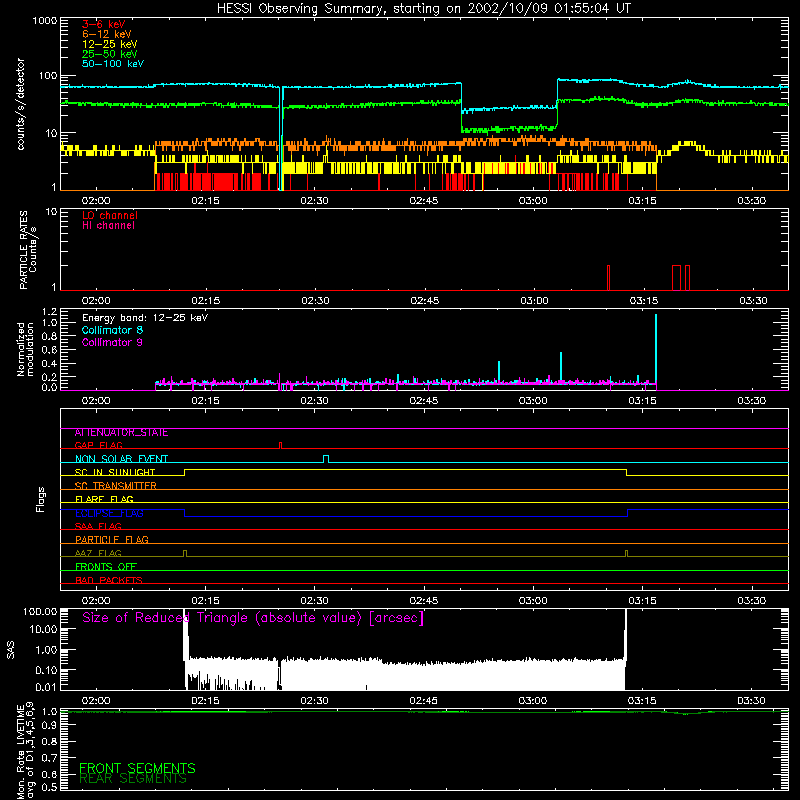This screenshot has height=800, width=800.
Task: Click the Normalized modulation axis label
Action: [x=25, y=349]
